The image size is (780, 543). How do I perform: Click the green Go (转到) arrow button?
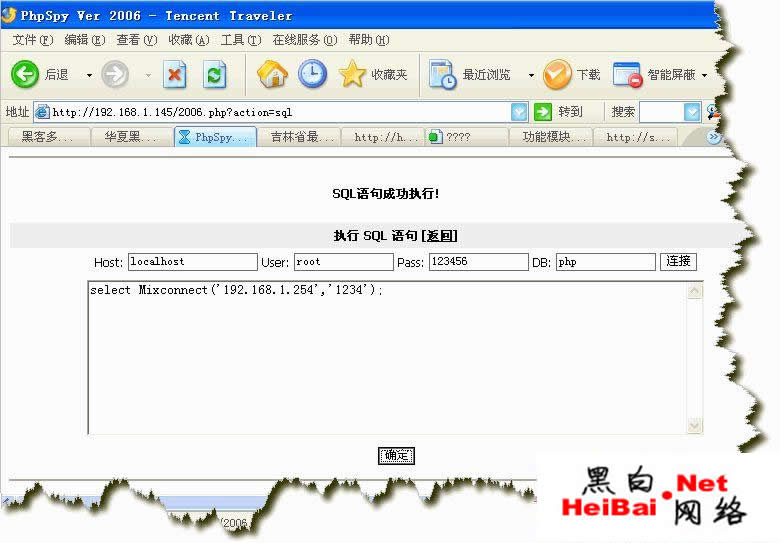click(x=542, y=112)
